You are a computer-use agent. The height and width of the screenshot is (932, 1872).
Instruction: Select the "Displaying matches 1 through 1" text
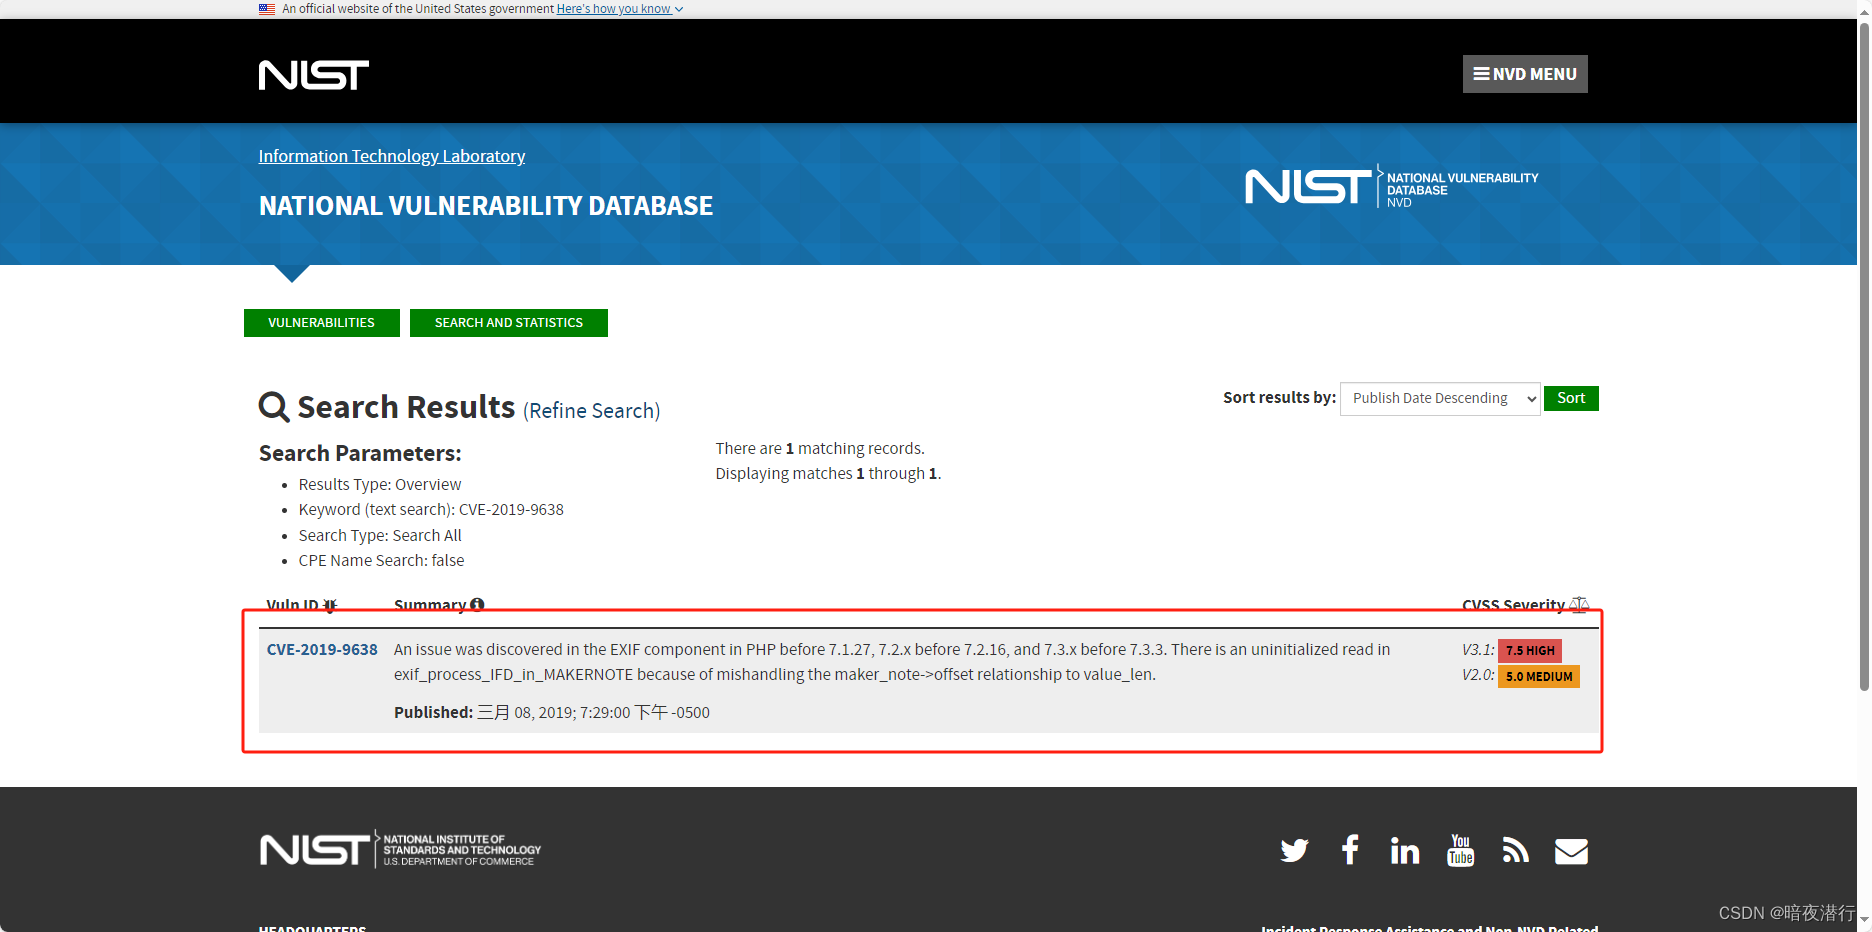click(x=828, y=474)
